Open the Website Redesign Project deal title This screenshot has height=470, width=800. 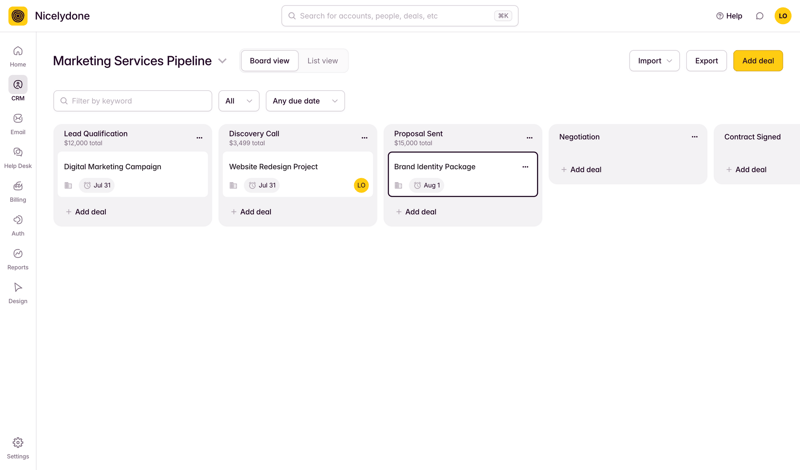coord(273,167)
